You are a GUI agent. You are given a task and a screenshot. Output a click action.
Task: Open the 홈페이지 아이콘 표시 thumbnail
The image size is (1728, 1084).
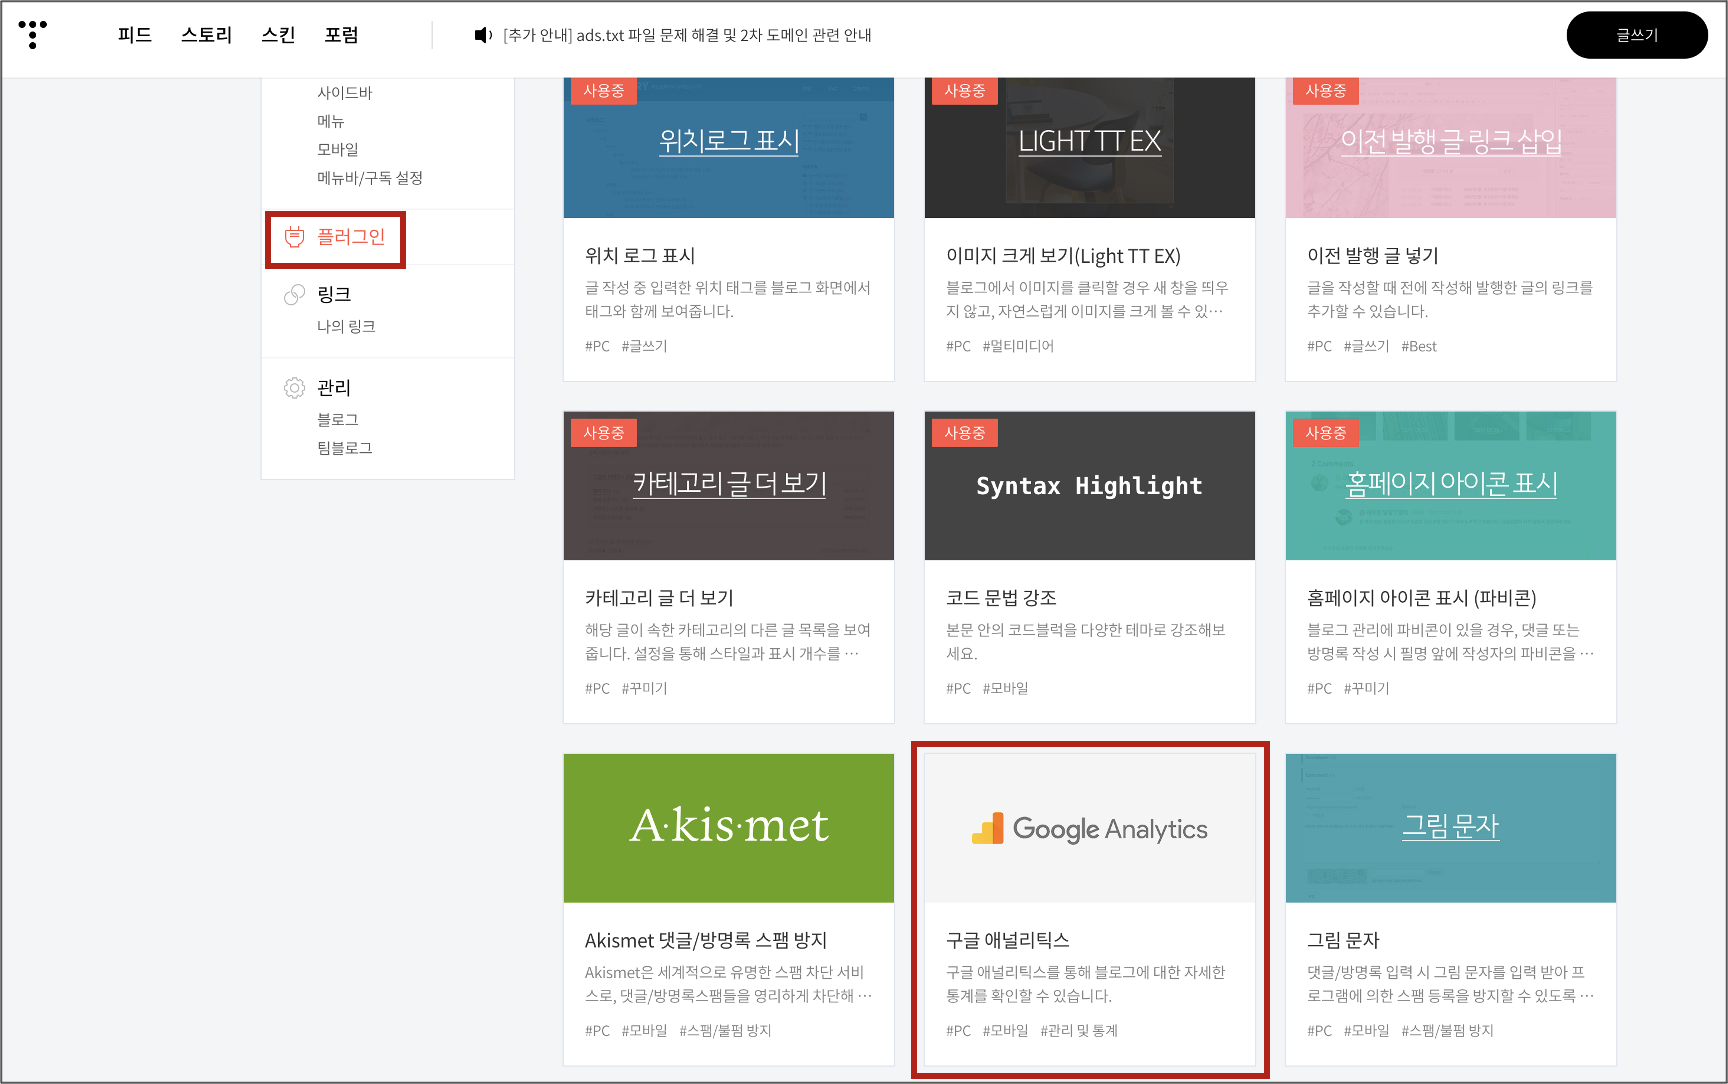[x=1451, y=486]
